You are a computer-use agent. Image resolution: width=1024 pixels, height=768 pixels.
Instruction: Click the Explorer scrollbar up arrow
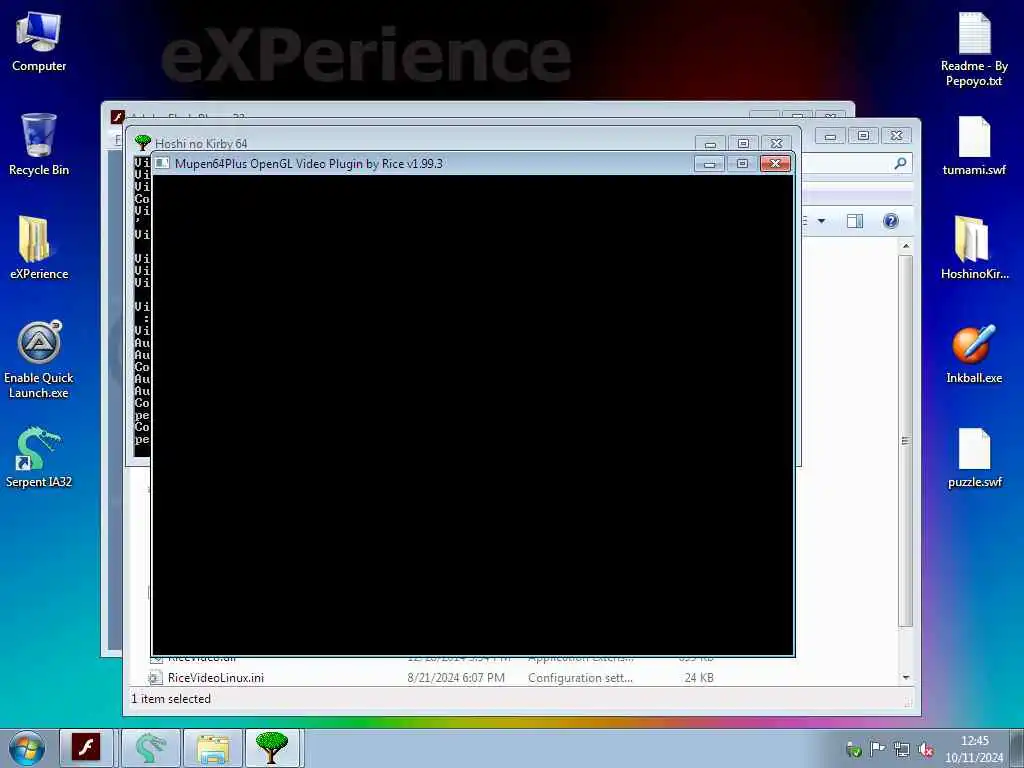point(906,246)
